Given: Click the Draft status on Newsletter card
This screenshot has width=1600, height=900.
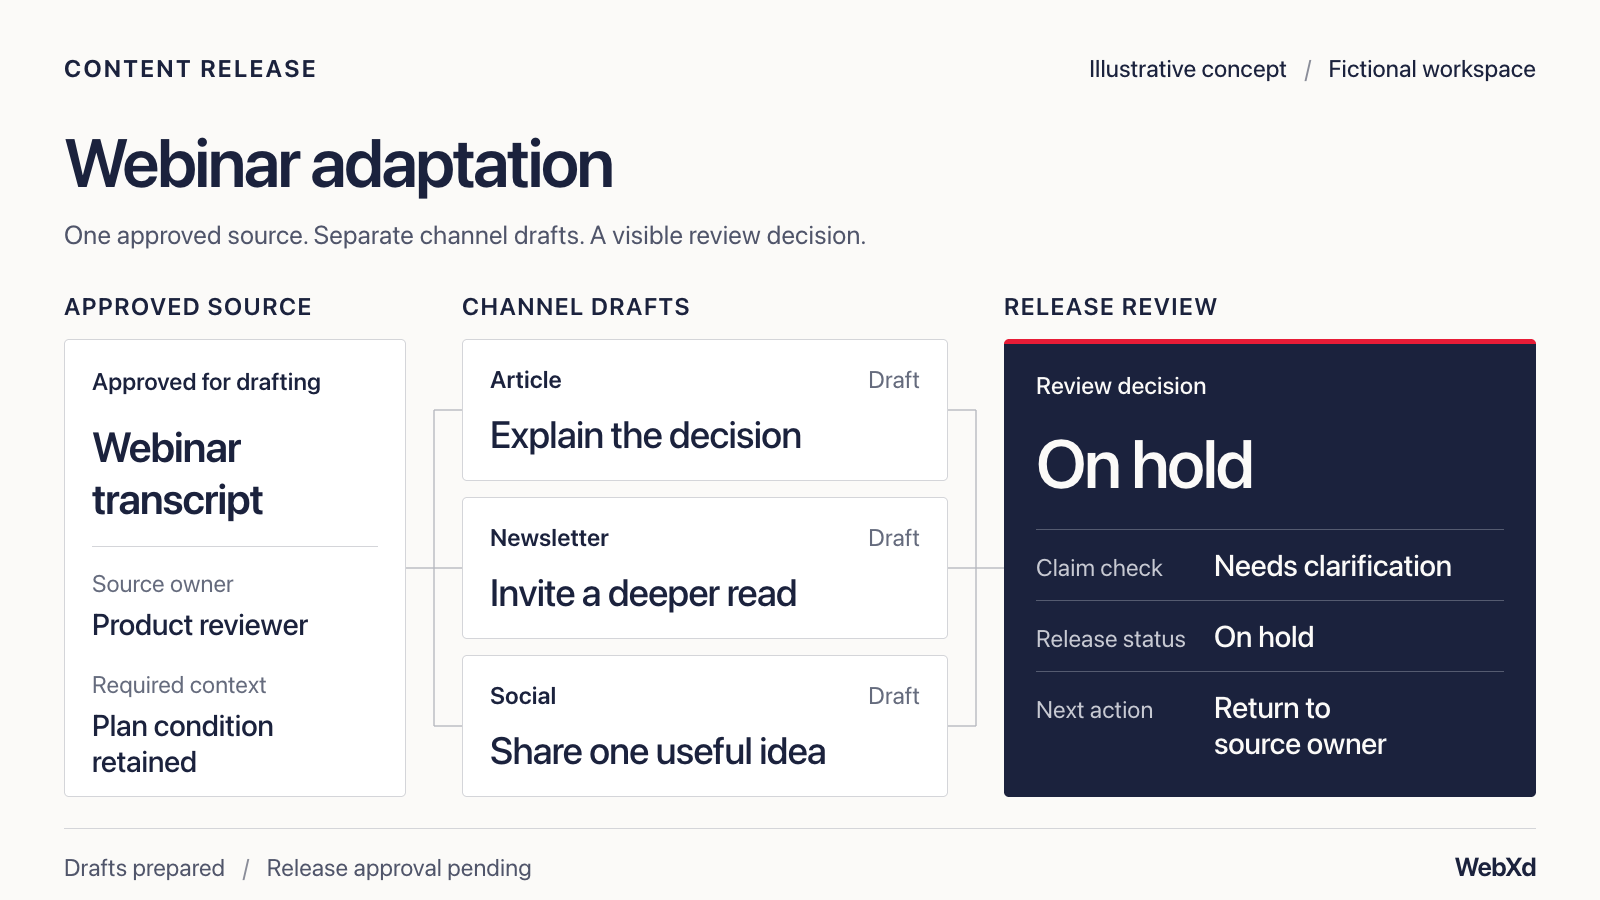Looking at the screenshot, I should tap(894, 538).
